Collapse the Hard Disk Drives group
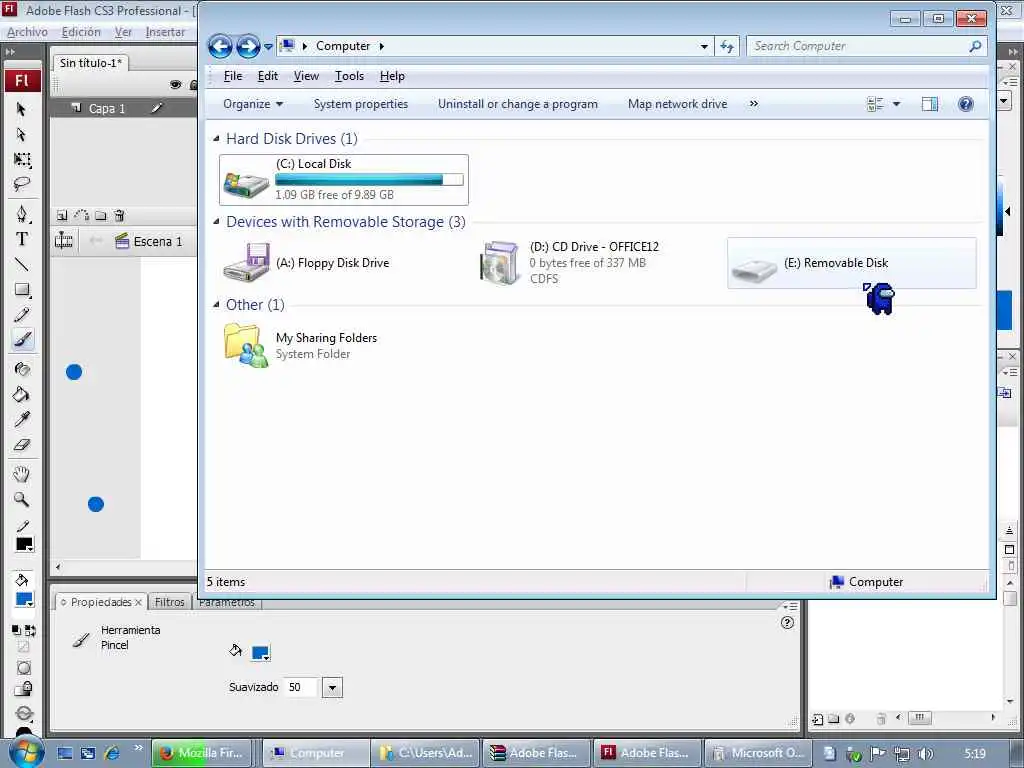1024x768 pixels. 216,138
